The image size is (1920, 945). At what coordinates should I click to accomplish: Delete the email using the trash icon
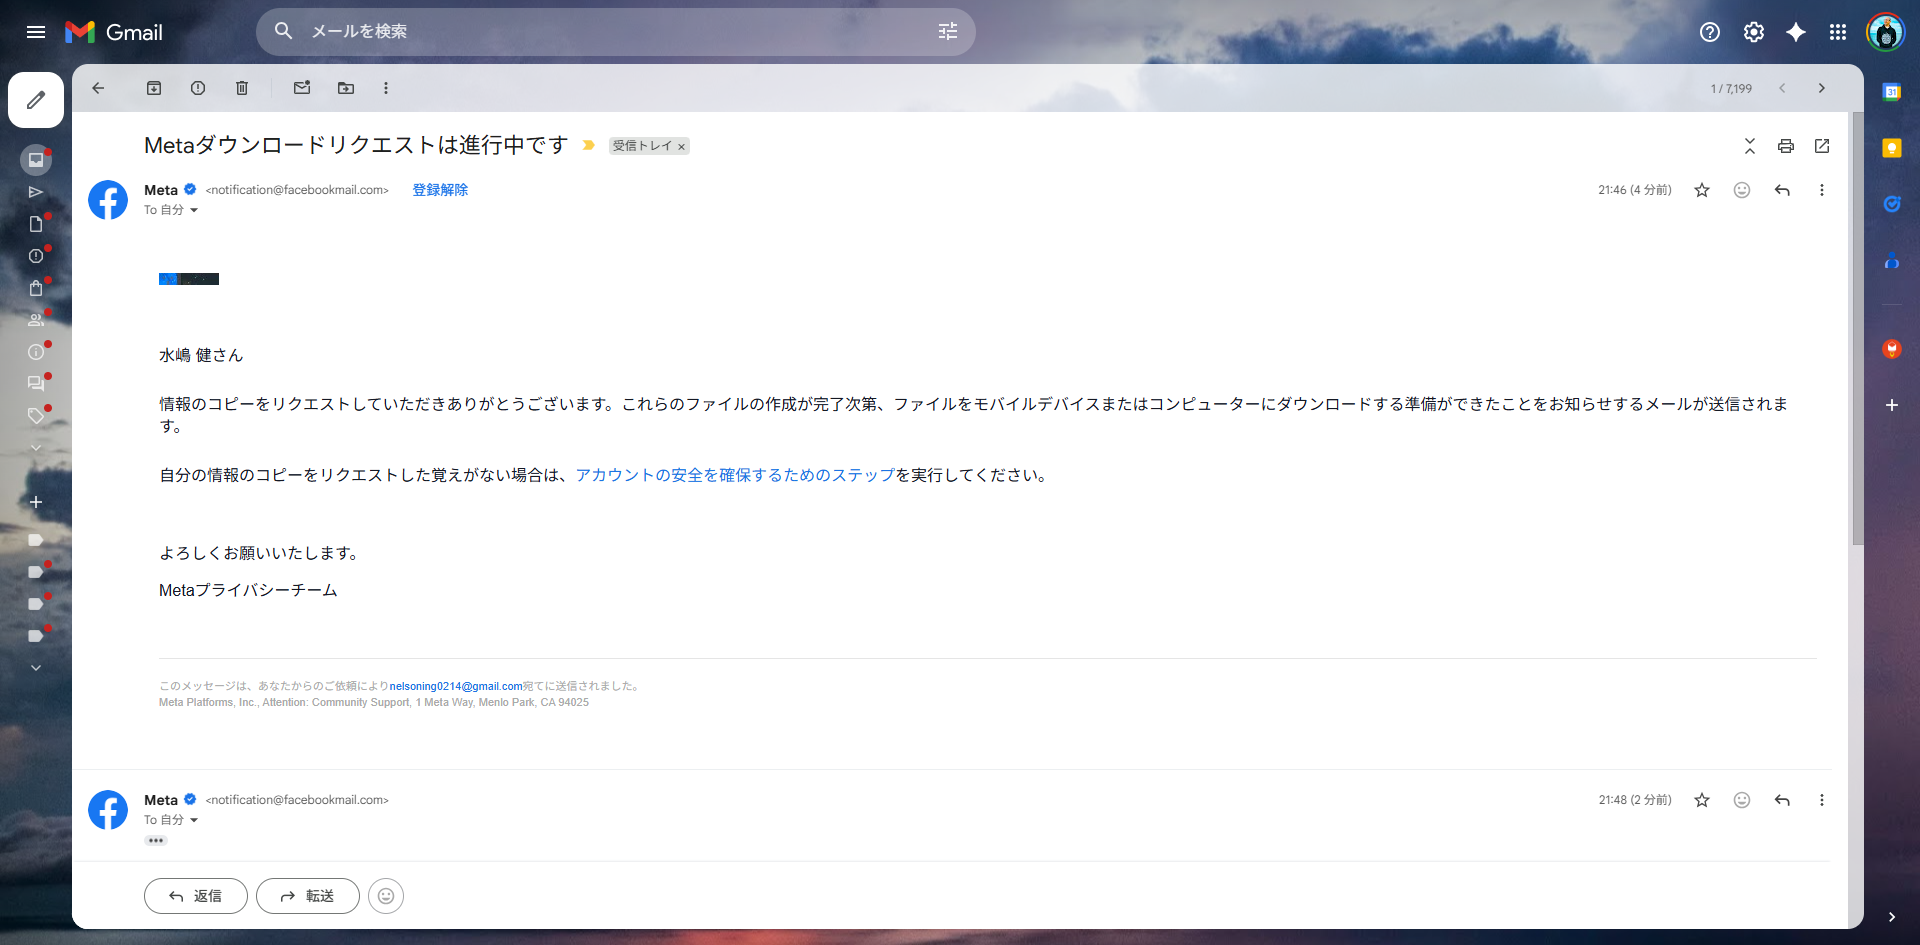[x=242, y=88]
